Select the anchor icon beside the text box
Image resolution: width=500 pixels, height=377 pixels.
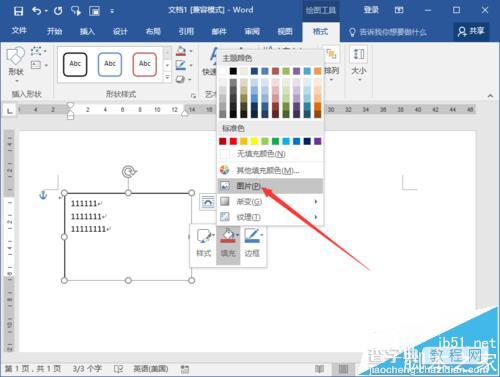point(43,195)
